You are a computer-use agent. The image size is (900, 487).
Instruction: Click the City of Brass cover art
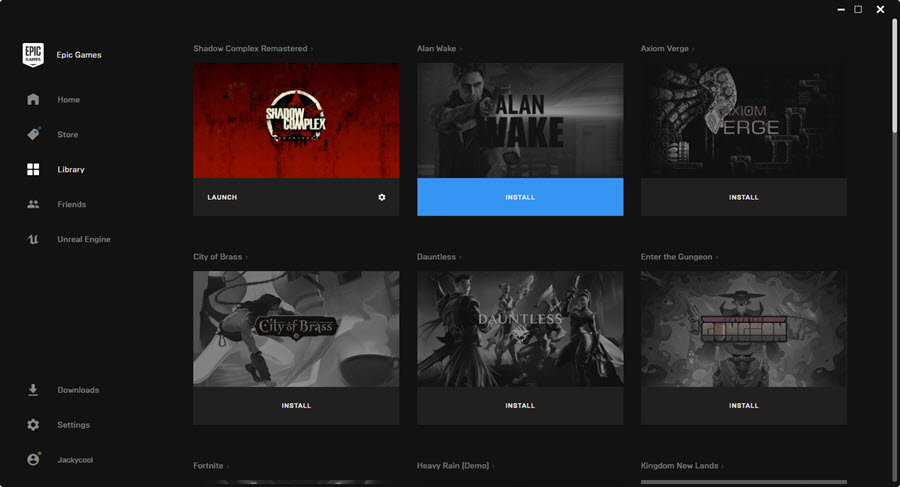(x=296, y=328)
